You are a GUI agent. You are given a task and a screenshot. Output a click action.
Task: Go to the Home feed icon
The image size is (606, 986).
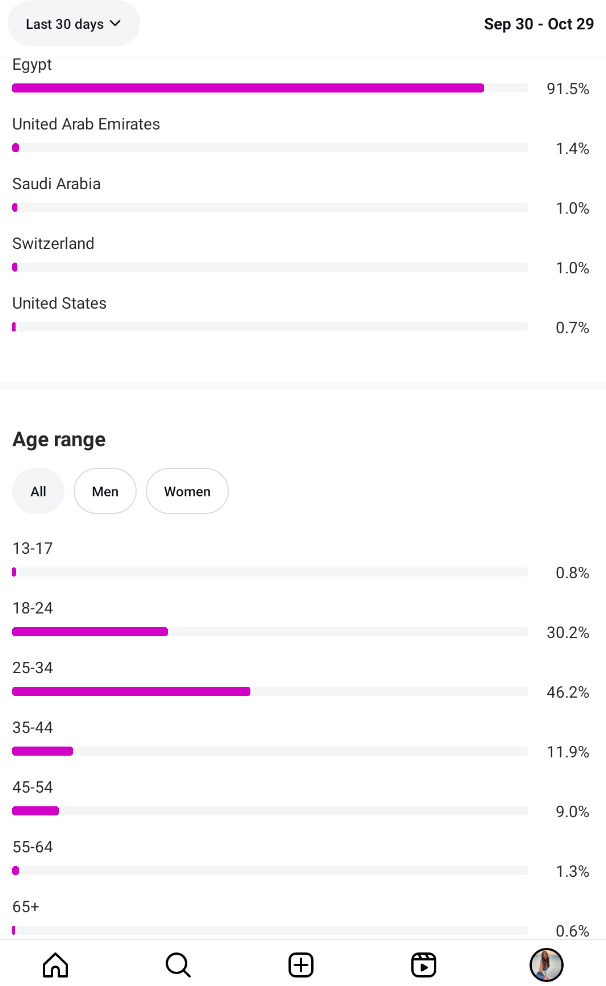click(x=56, y=965)
